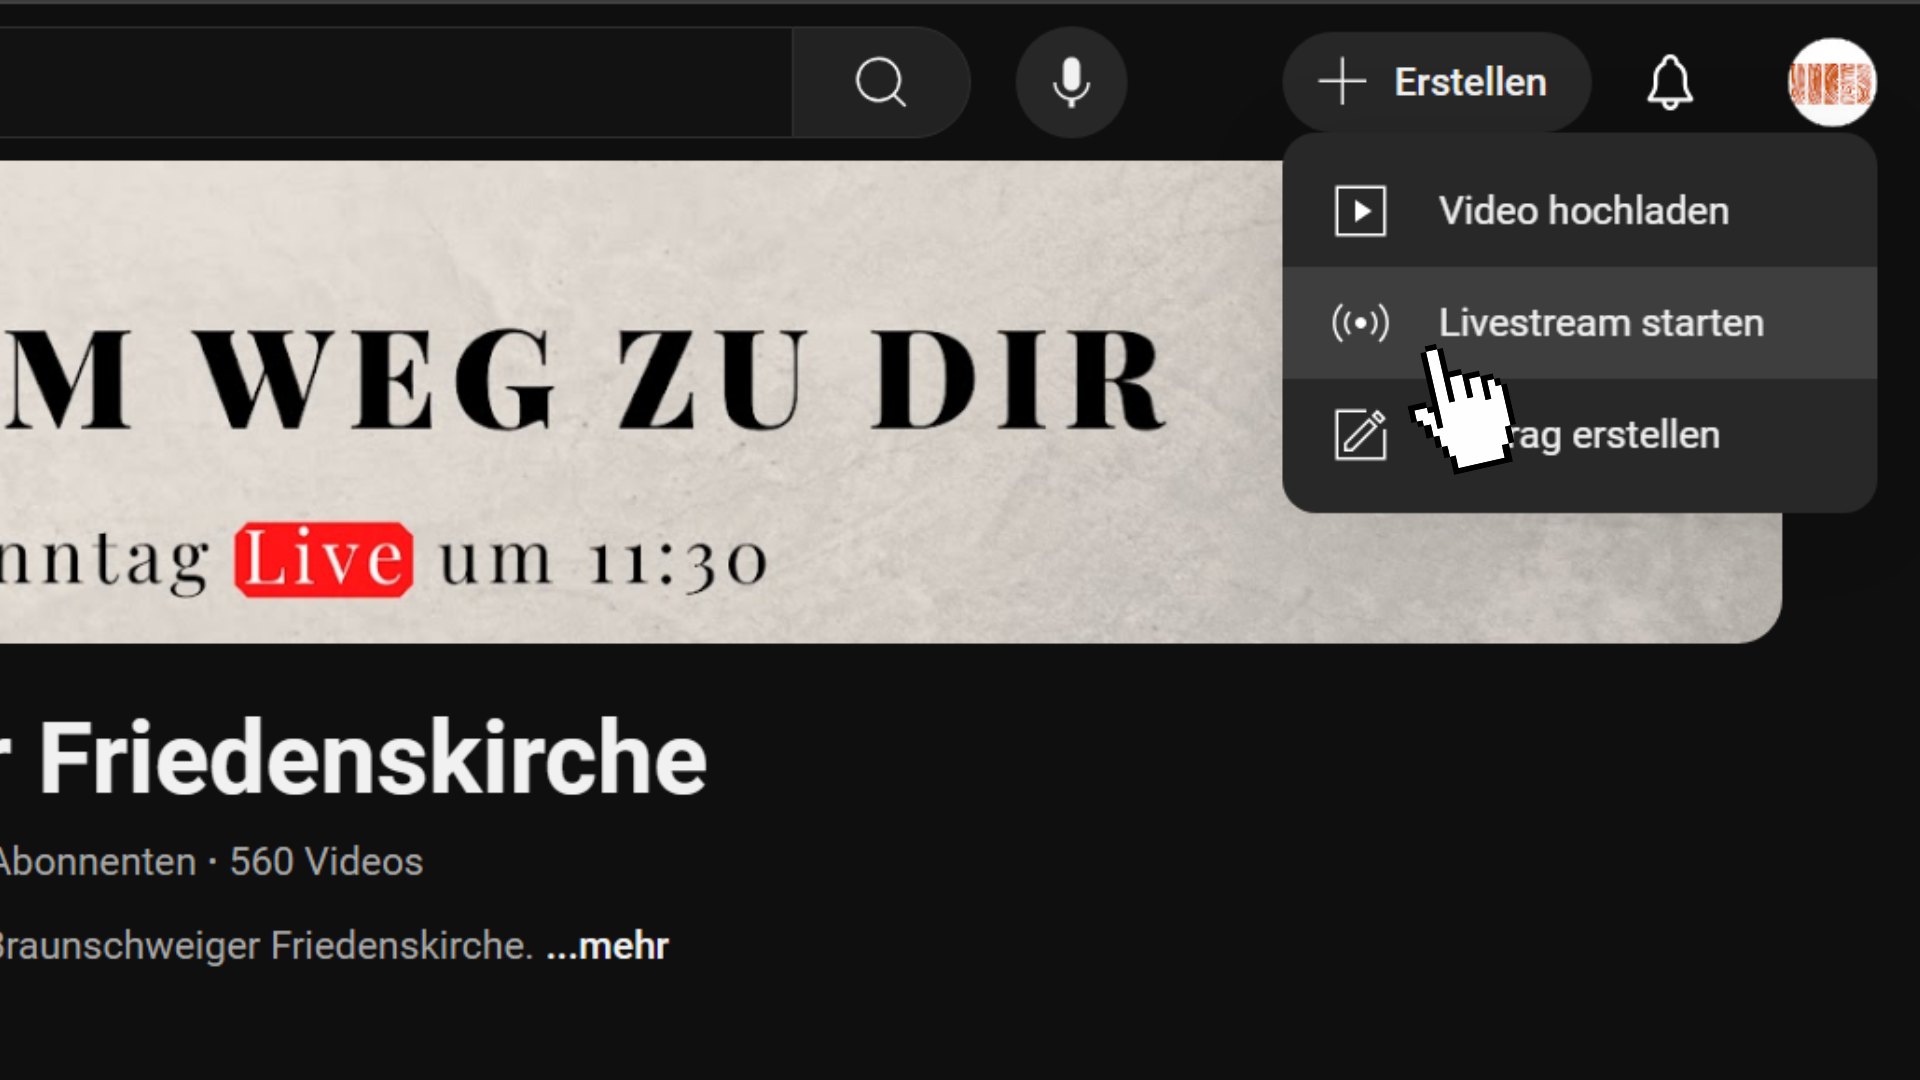Open the account menu from the profile avatar
Screen dimensions: 1920x1080
pos(1832,82)
